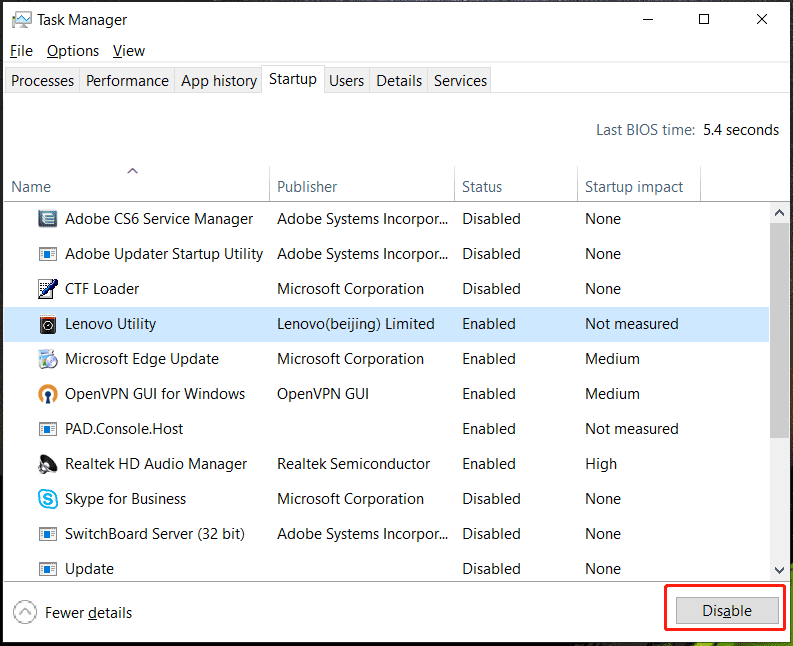
Task: Maximize the Task Manager window
Action: 703,20
